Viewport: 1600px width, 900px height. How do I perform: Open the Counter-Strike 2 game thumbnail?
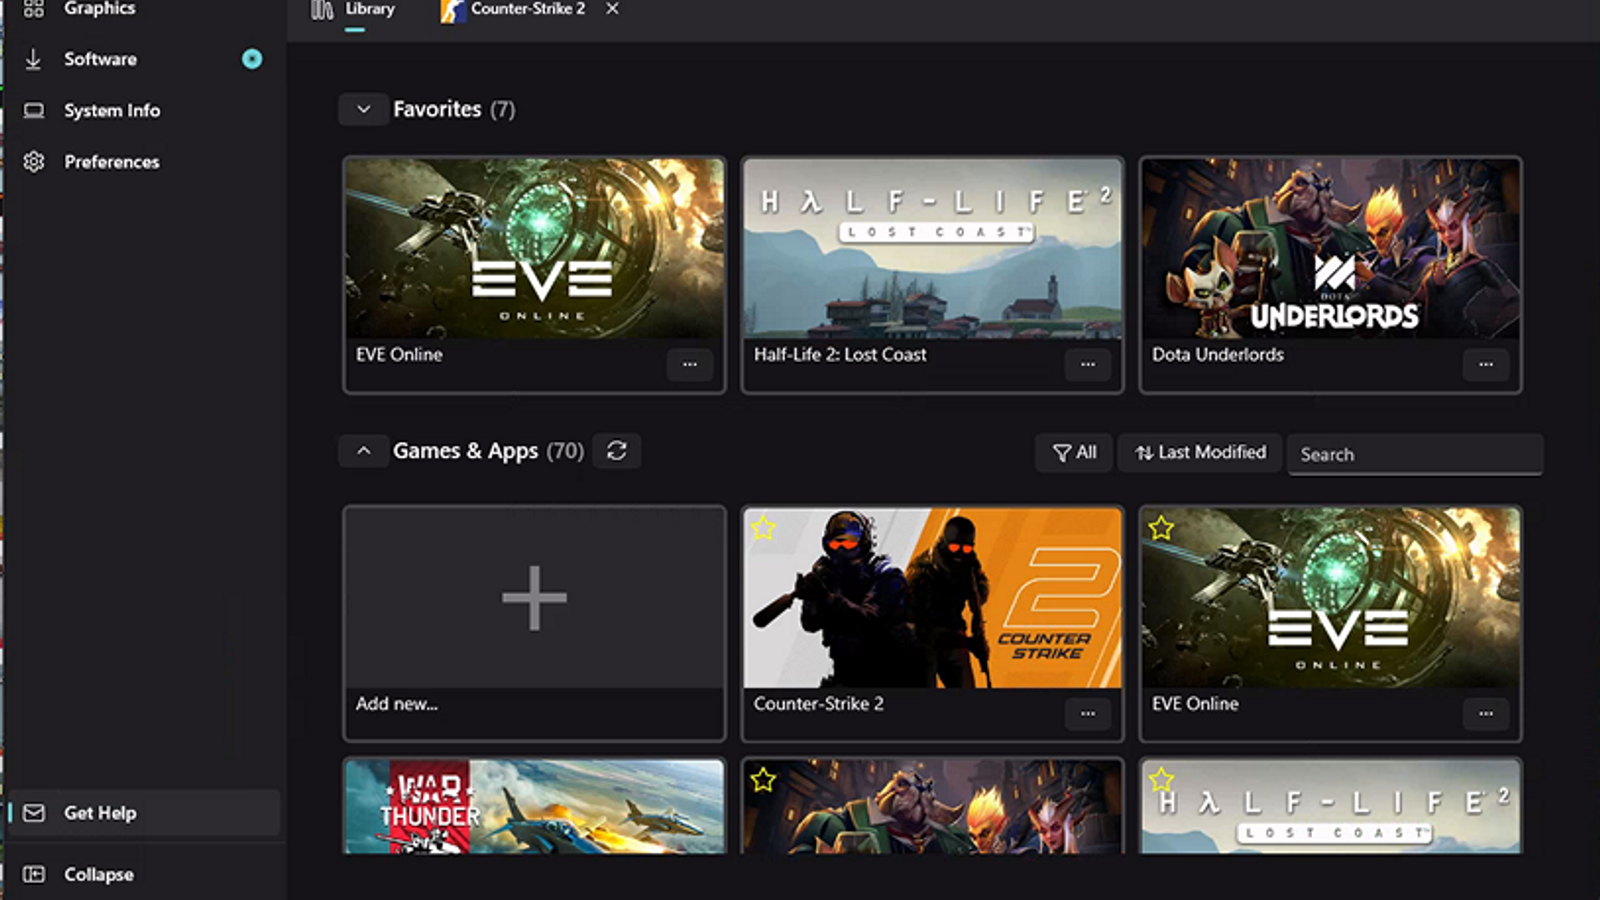(932, 597)
